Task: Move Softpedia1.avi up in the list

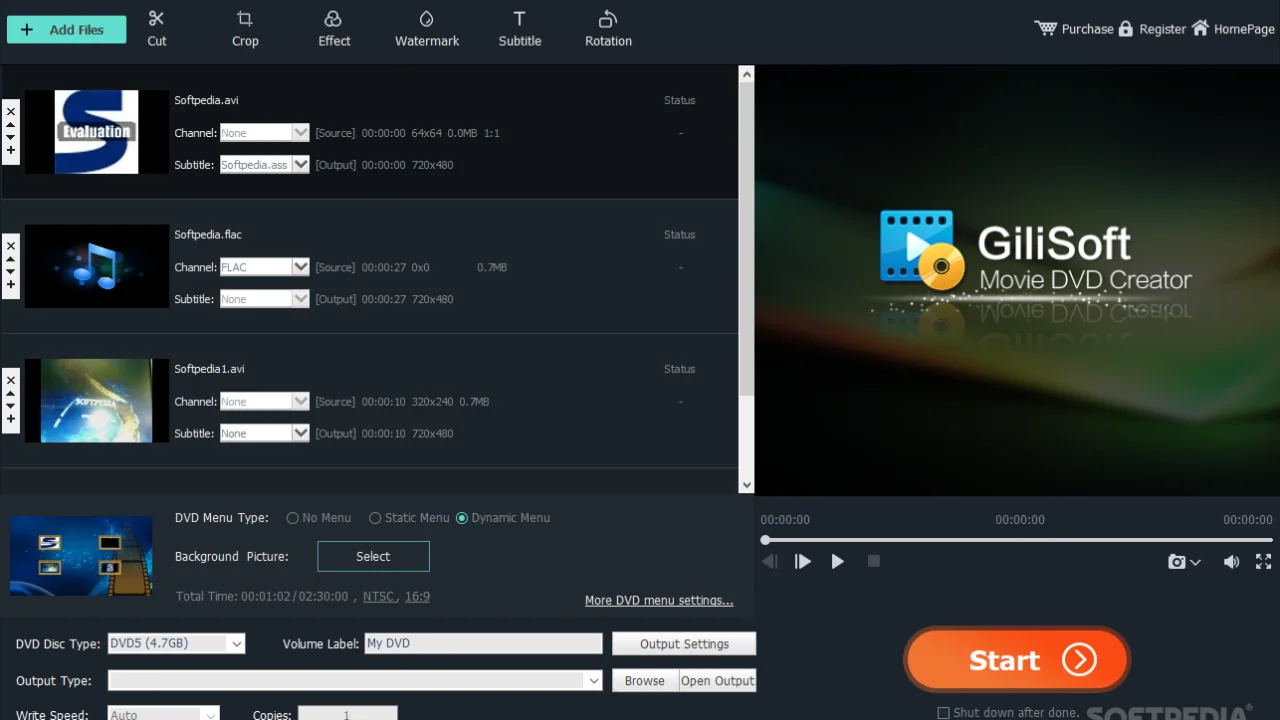Action: tap(10, 393)
